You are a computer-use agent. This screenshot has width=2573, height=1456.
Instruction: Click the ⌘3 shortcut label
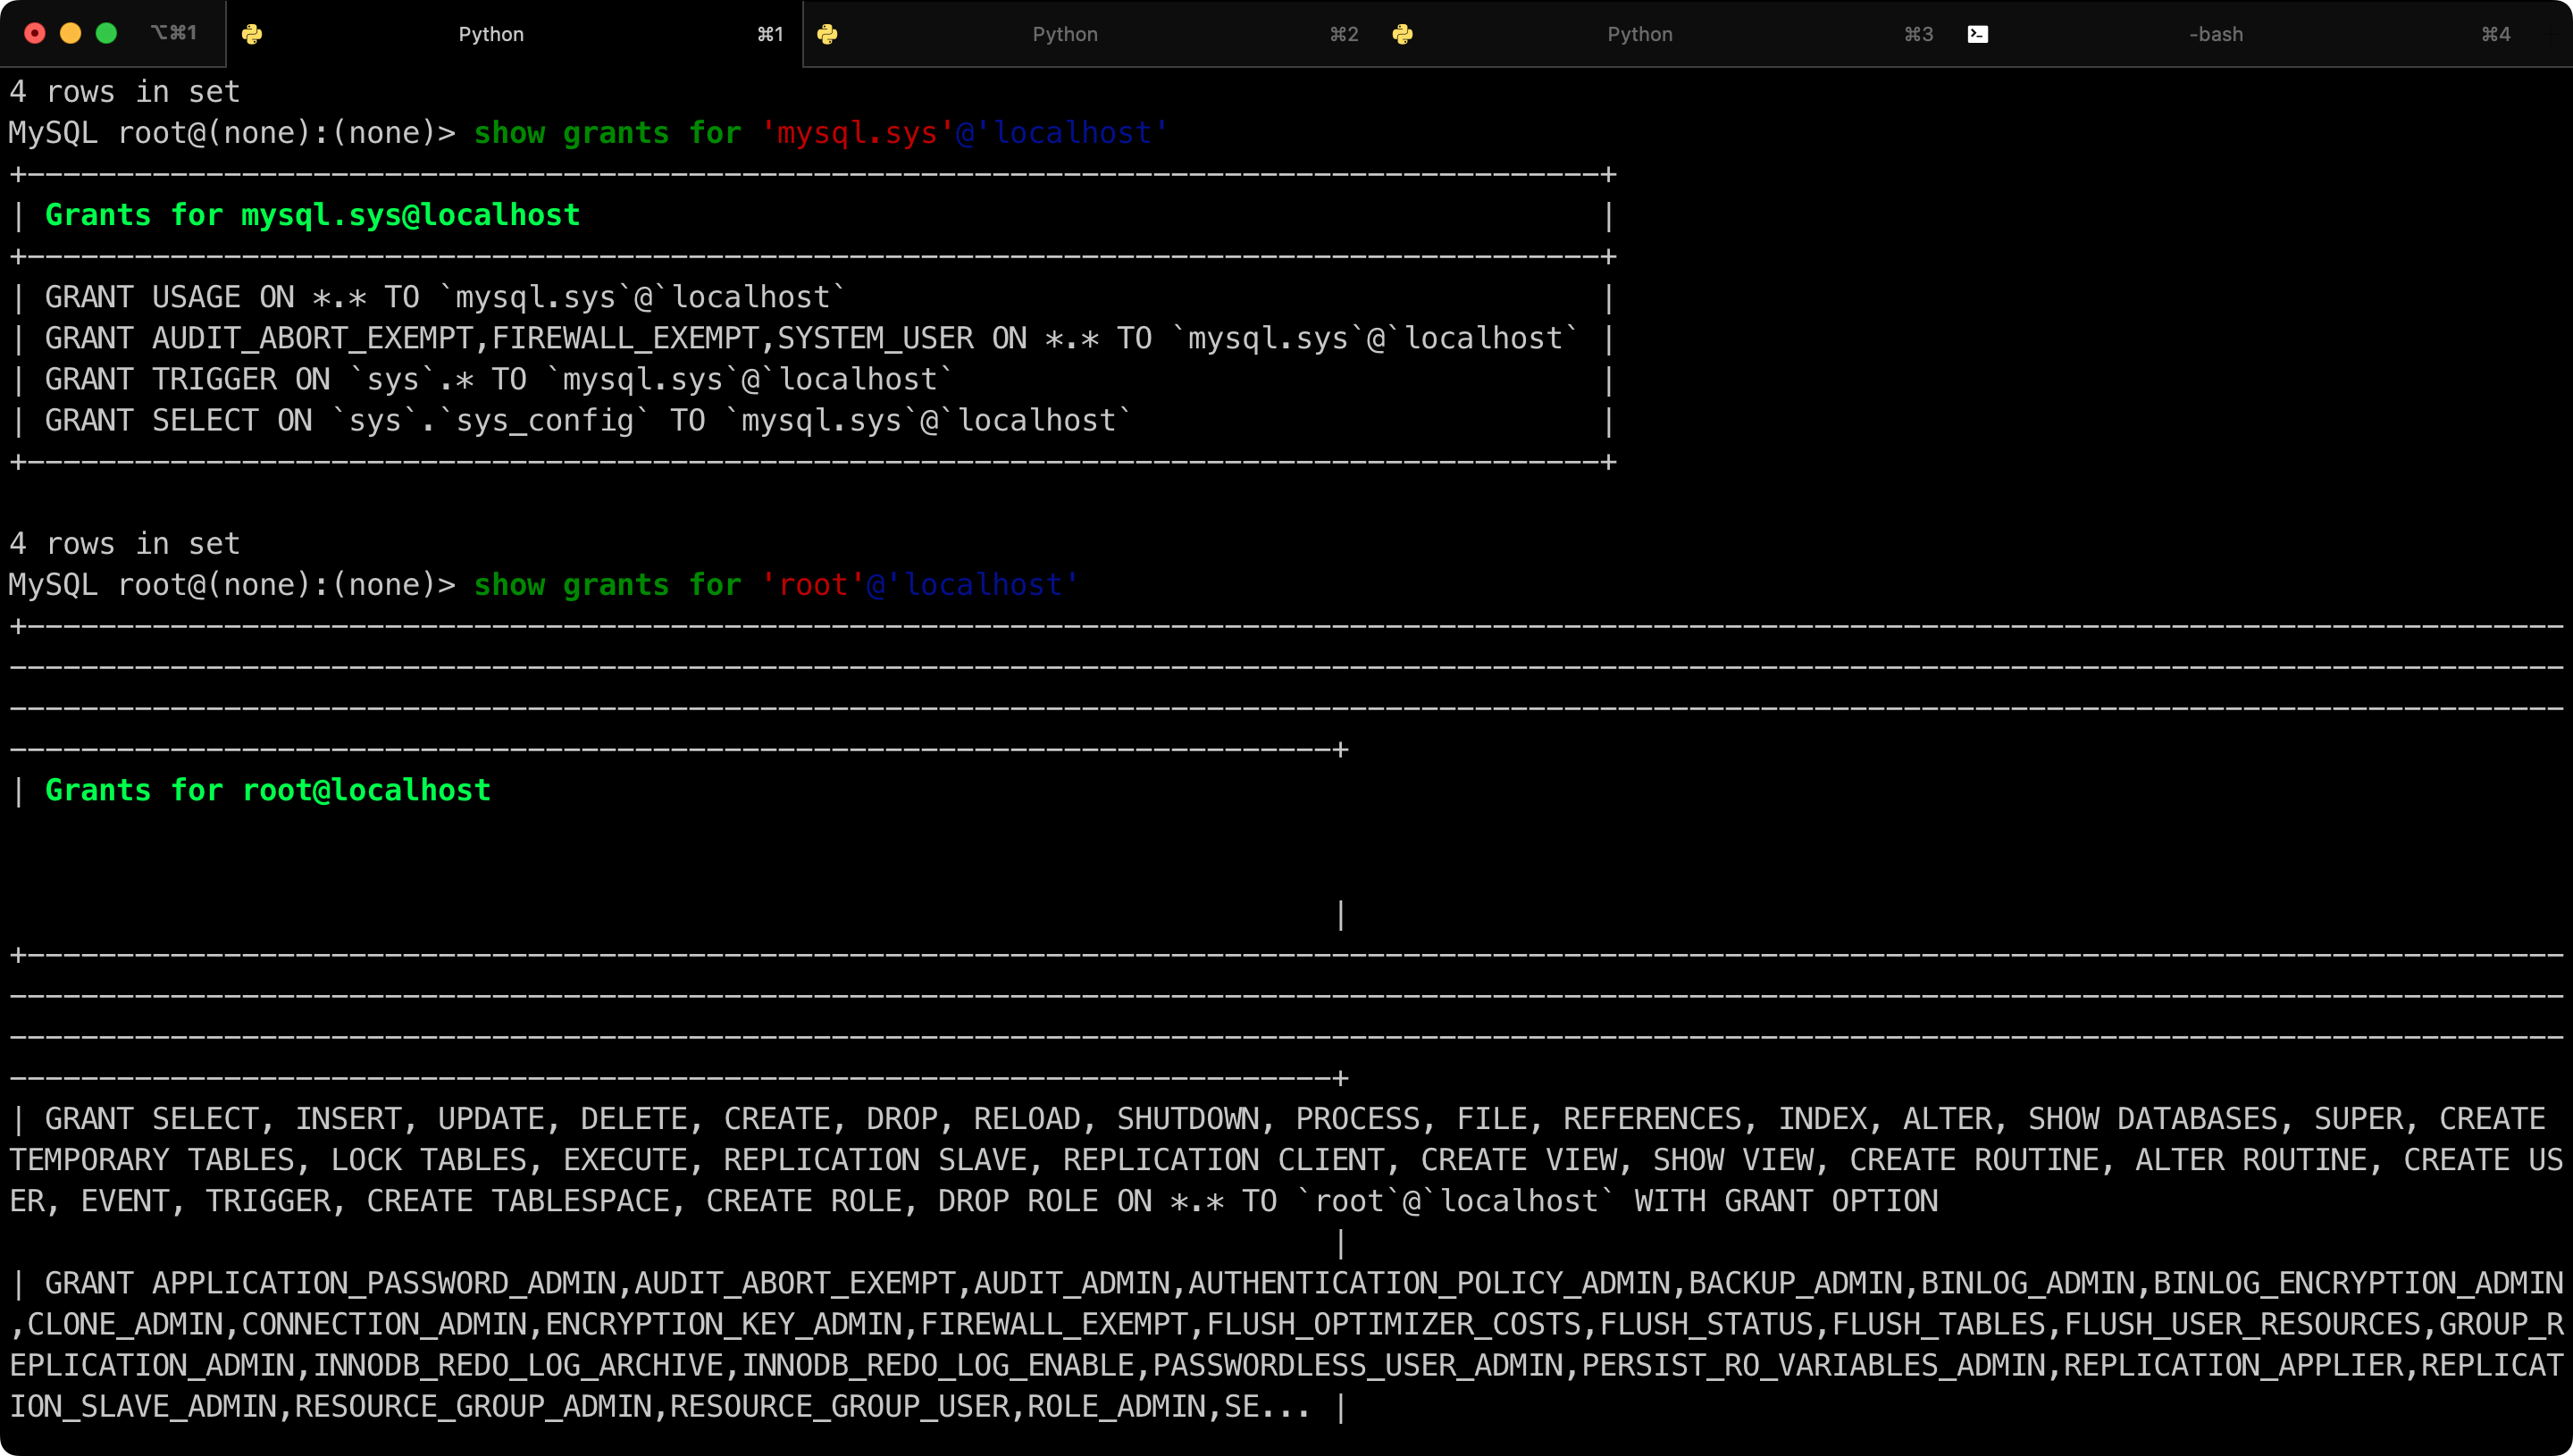click(1918, 34)
